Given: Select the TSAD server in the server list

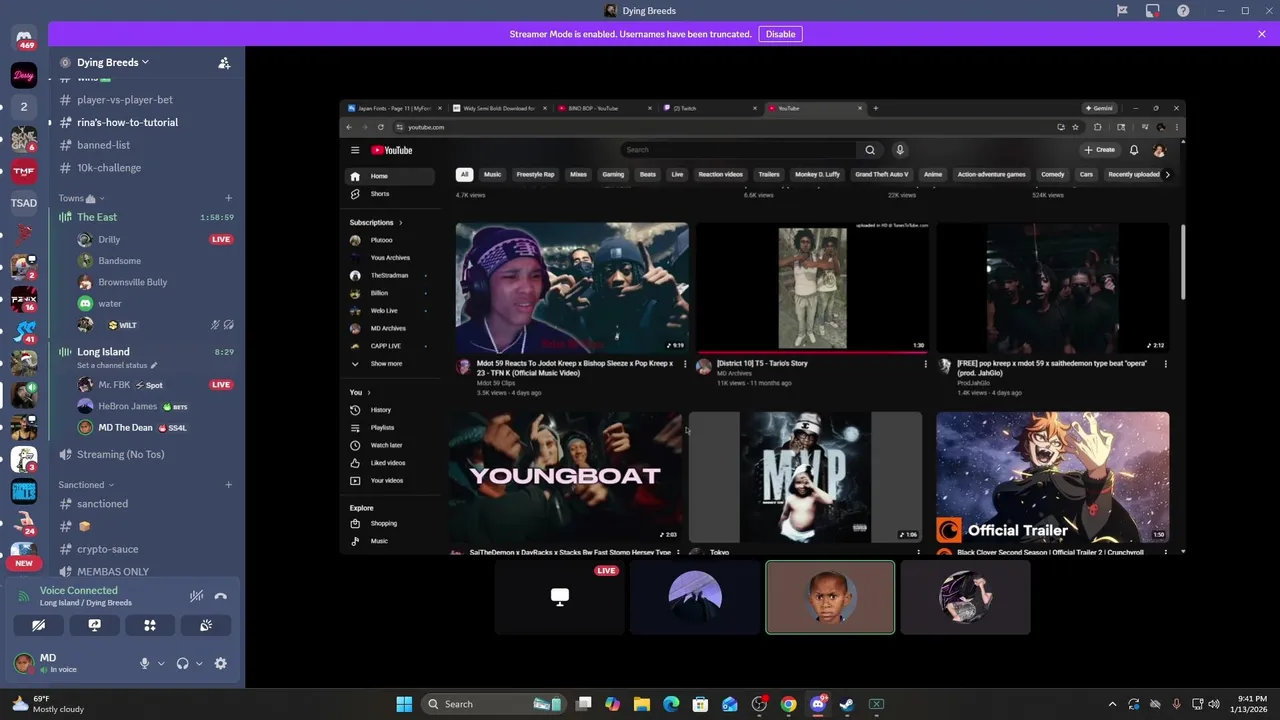Looking at the screenshot, I should (x=24, y=203).
